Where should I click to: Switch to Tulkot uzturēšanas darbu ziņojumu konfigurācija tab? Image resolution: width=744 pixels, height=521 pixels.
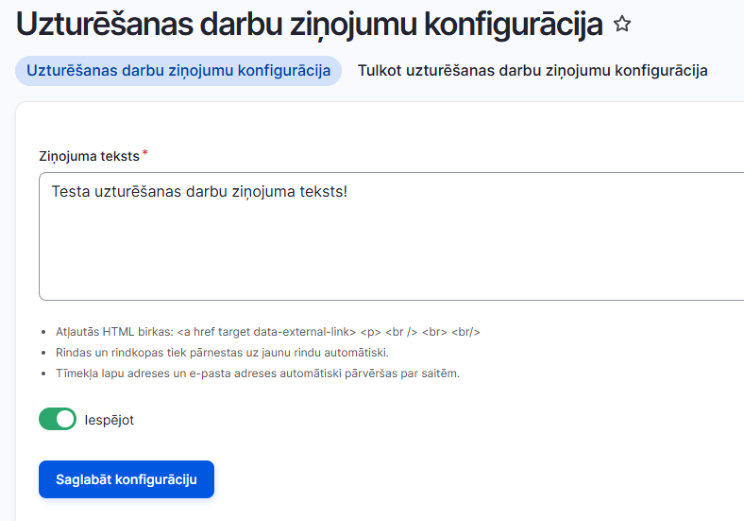pos(532,71)
